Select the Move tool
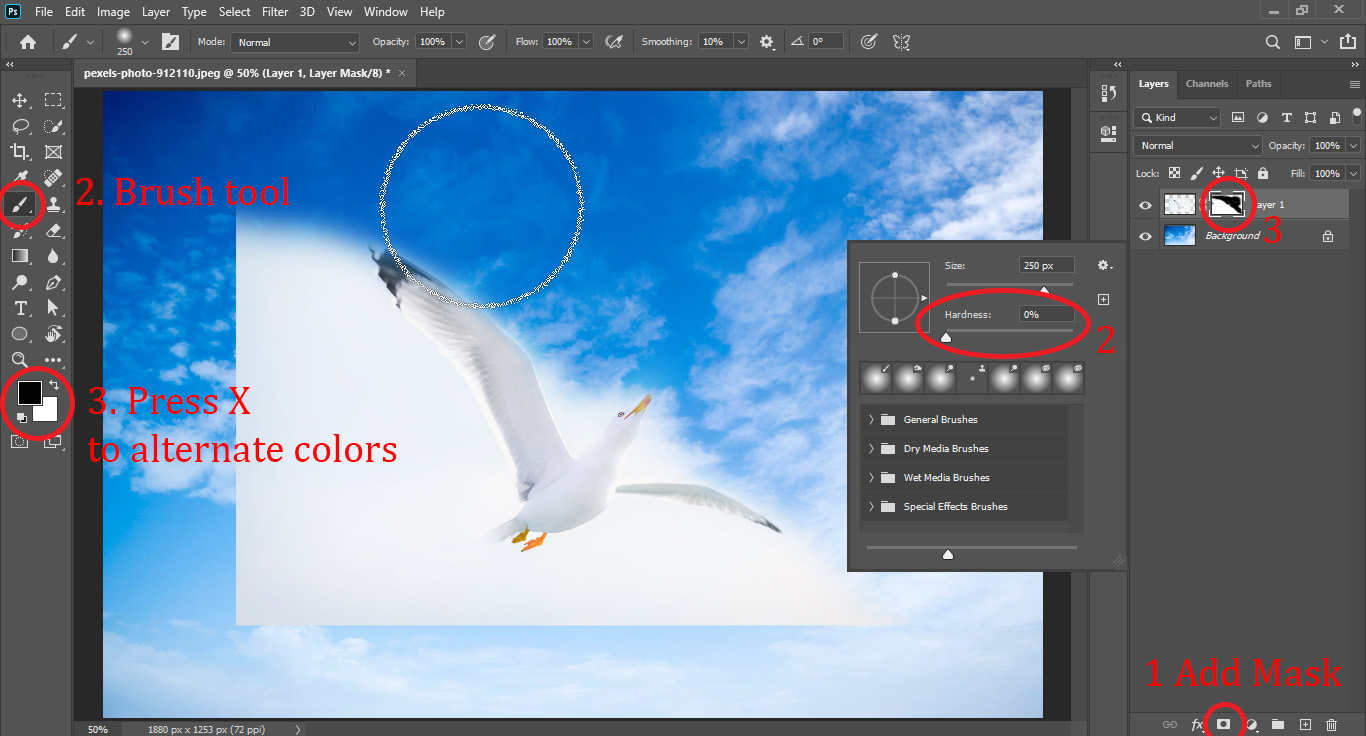The height and width of the screenshot is (736, 1366). coord(19,99)
